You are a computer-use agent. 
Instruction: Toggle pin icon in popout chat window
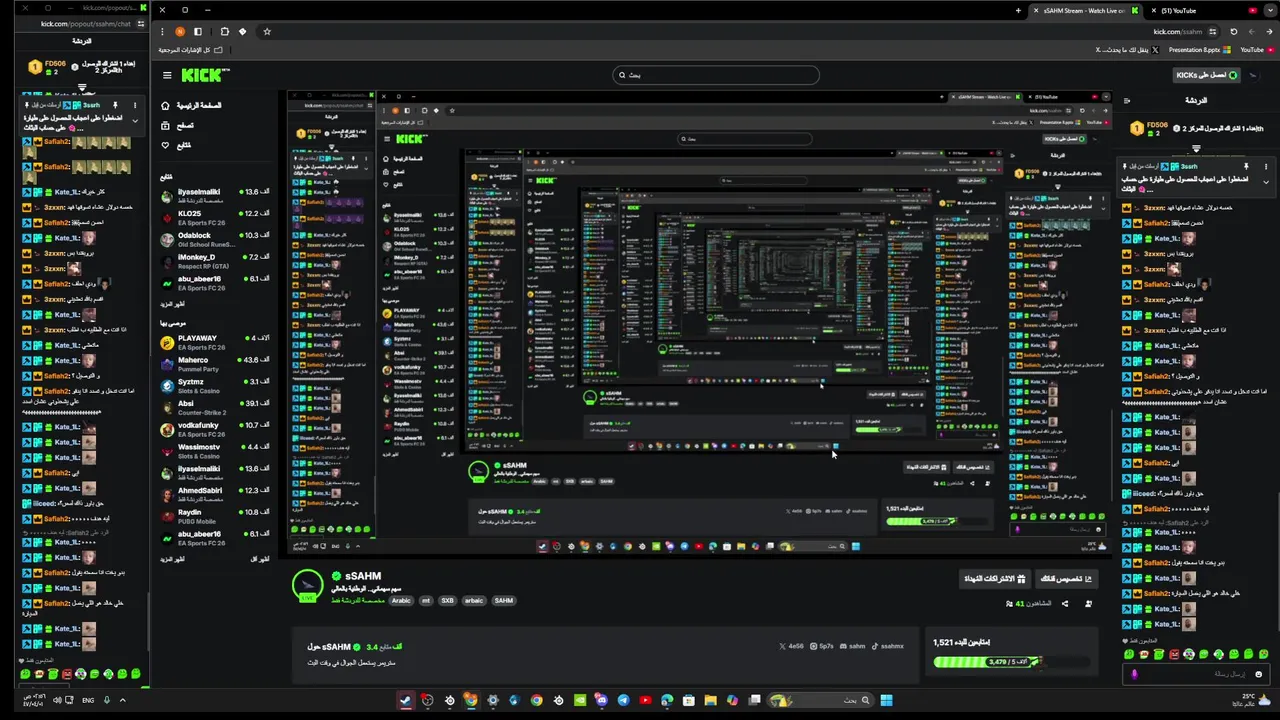(115, 105)
